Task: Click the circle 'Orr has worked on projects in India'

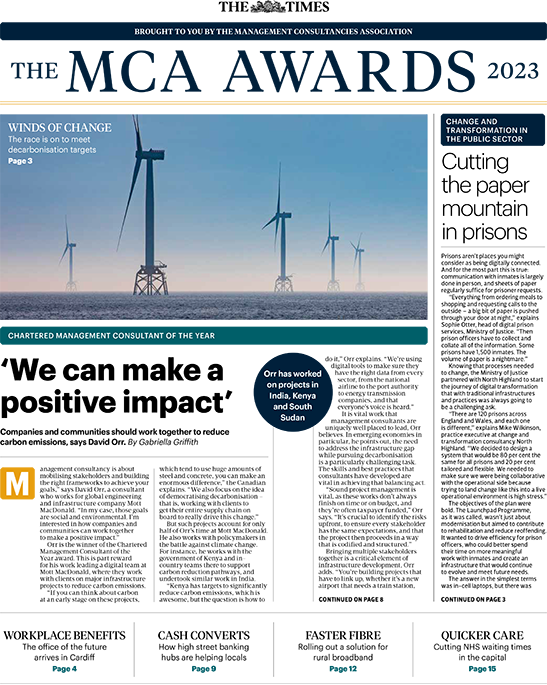Action: [x=292, y=392]
